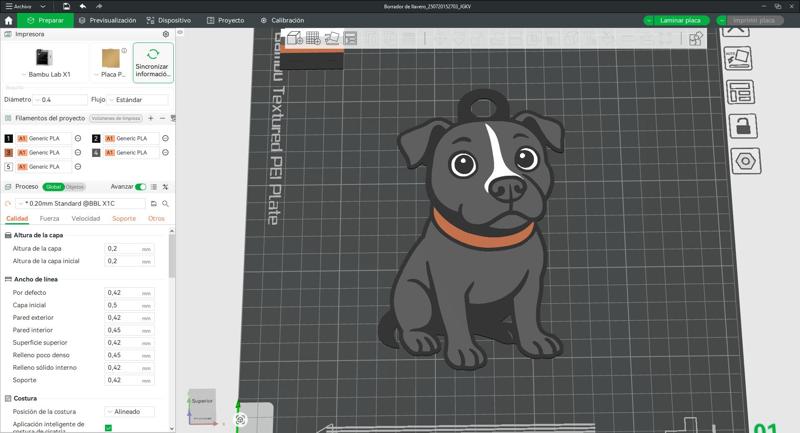Screen dimensions: 800x433
Task: Click the Add plate grid icon
Action: (x=313, y=38)
